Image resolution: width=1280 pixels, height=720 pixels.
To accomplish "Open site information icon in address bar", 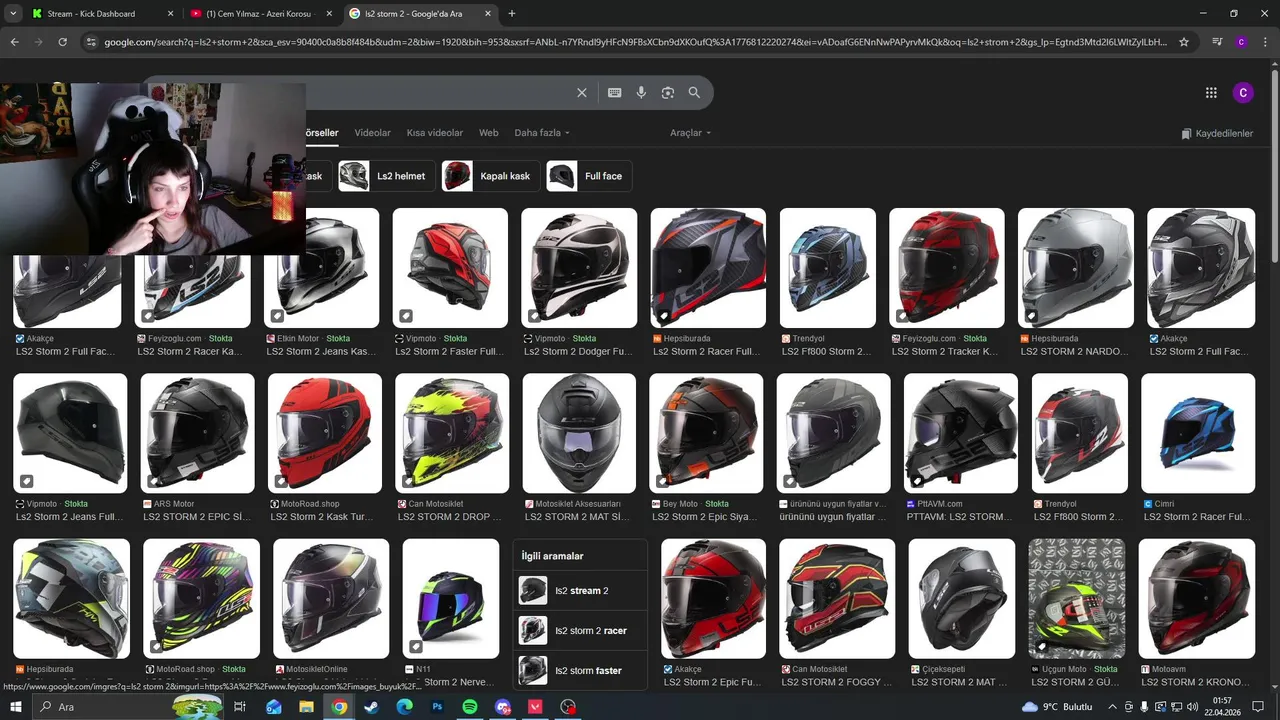I will click(x=91, y=42).
